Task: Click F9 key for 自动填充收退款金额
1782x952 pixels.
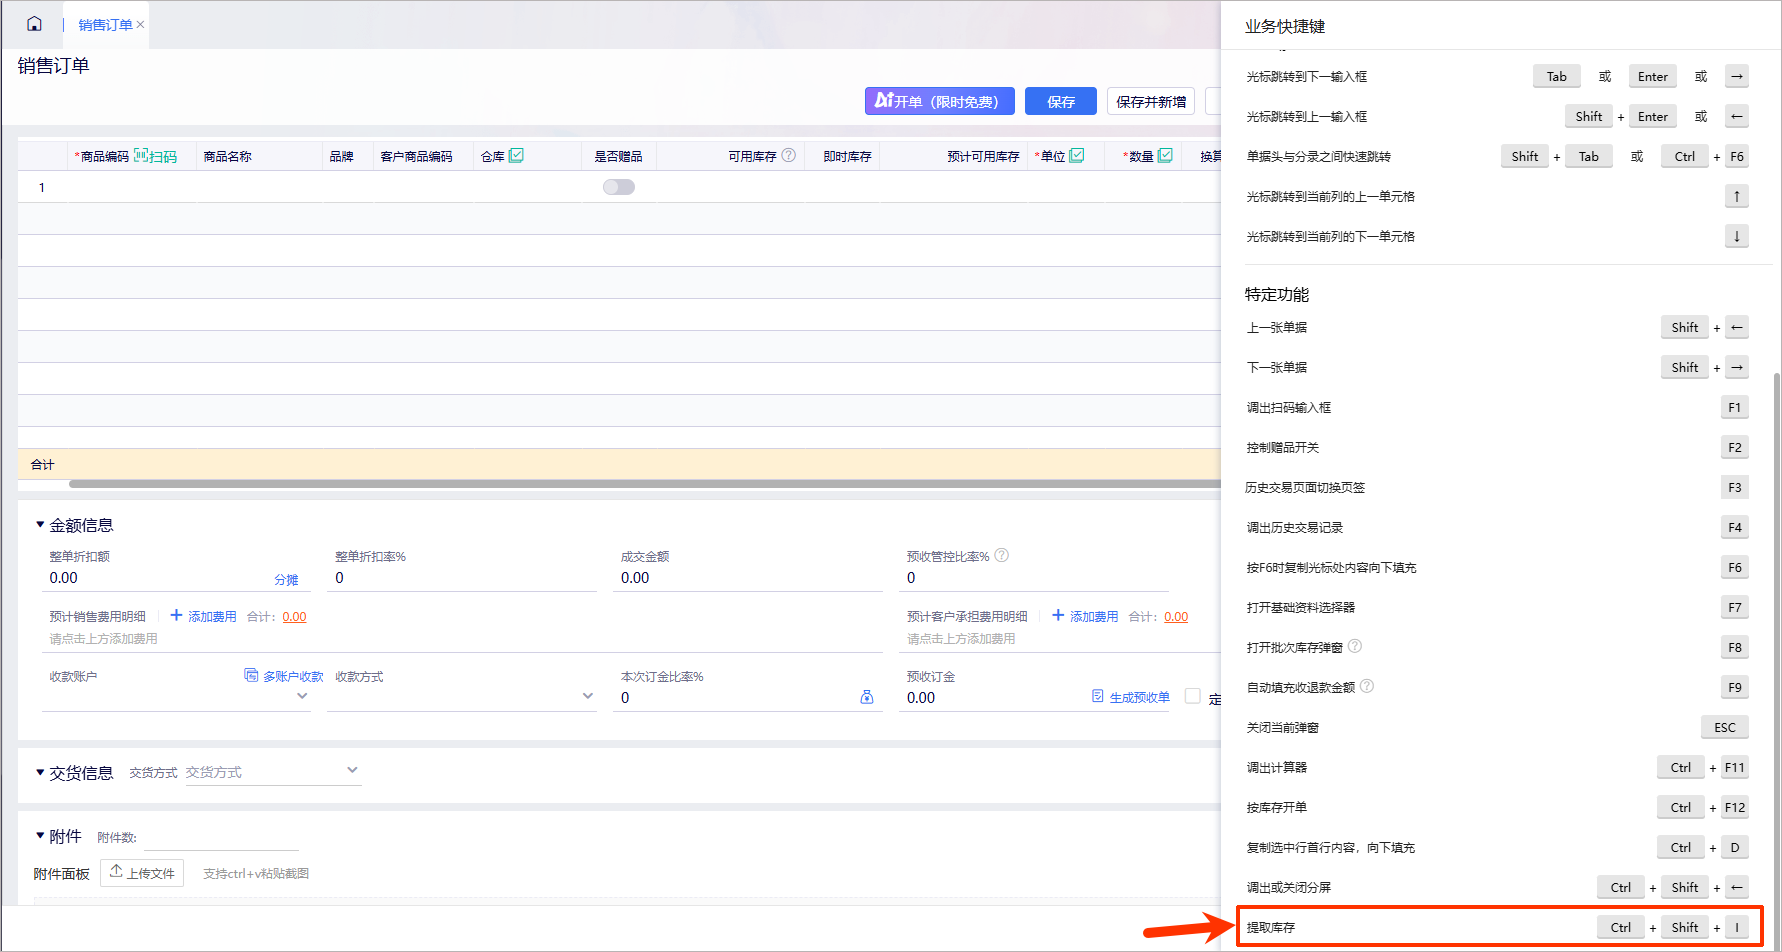Action: tap(1735, 687)
